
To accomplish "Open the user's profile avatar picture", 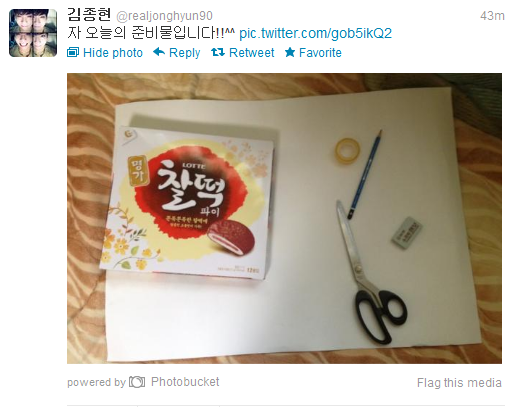I will click(x=33, y=33).
